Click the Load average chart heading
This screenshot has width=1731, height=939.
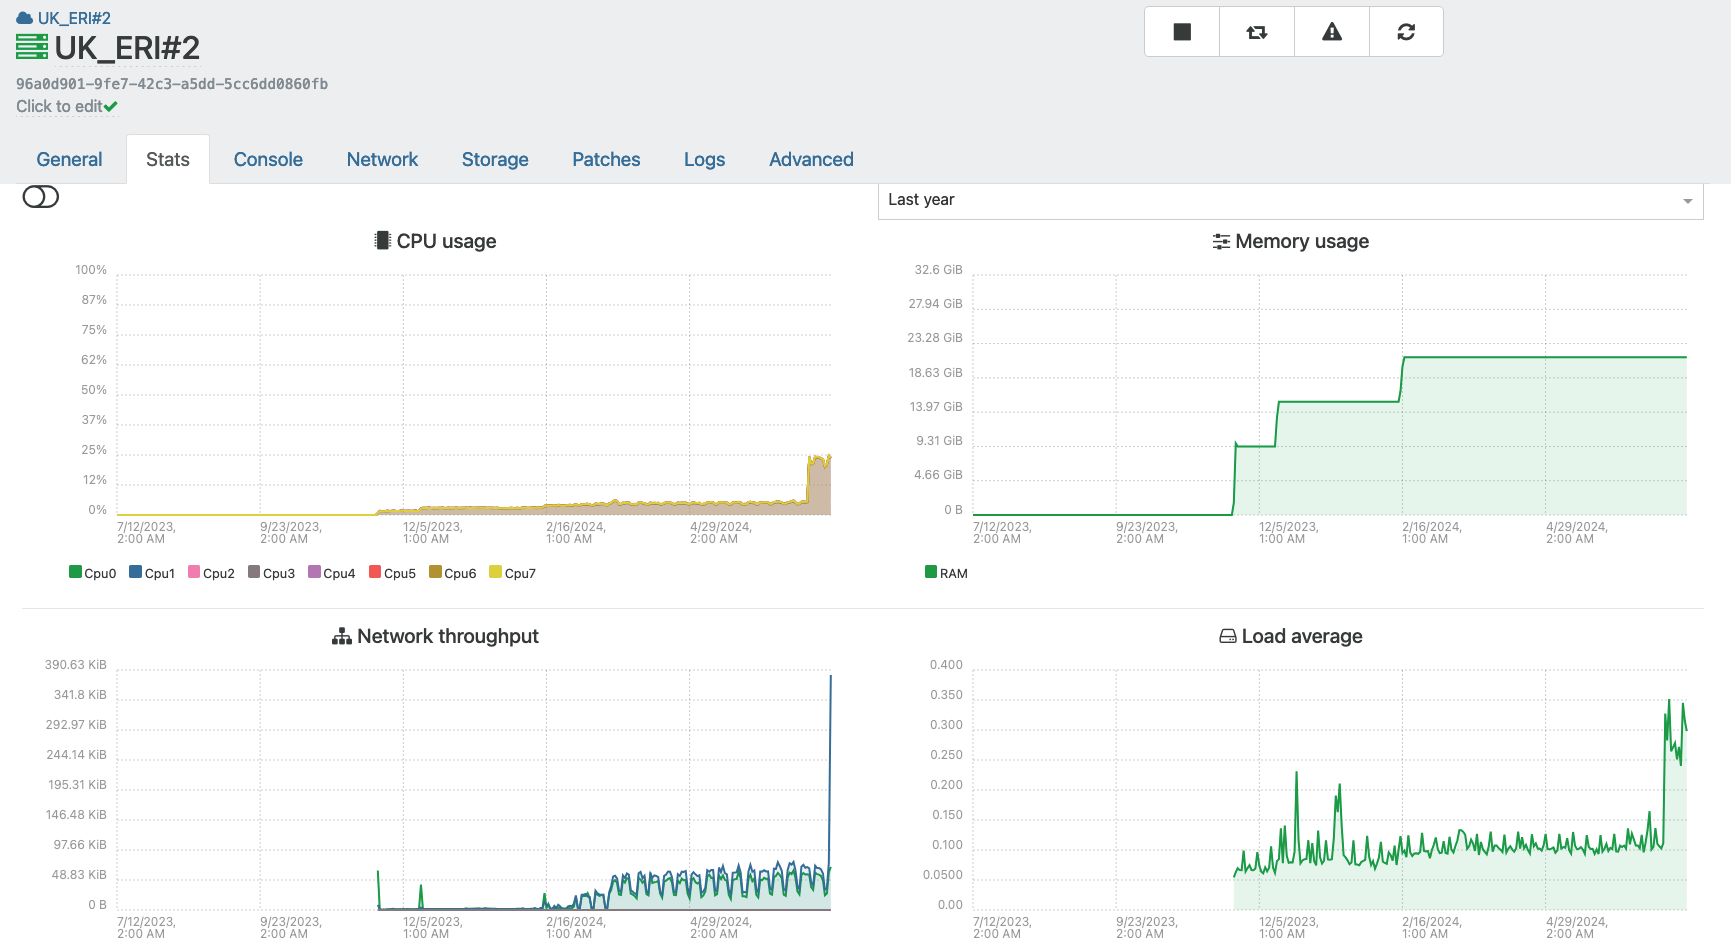tap(1302, 636)
